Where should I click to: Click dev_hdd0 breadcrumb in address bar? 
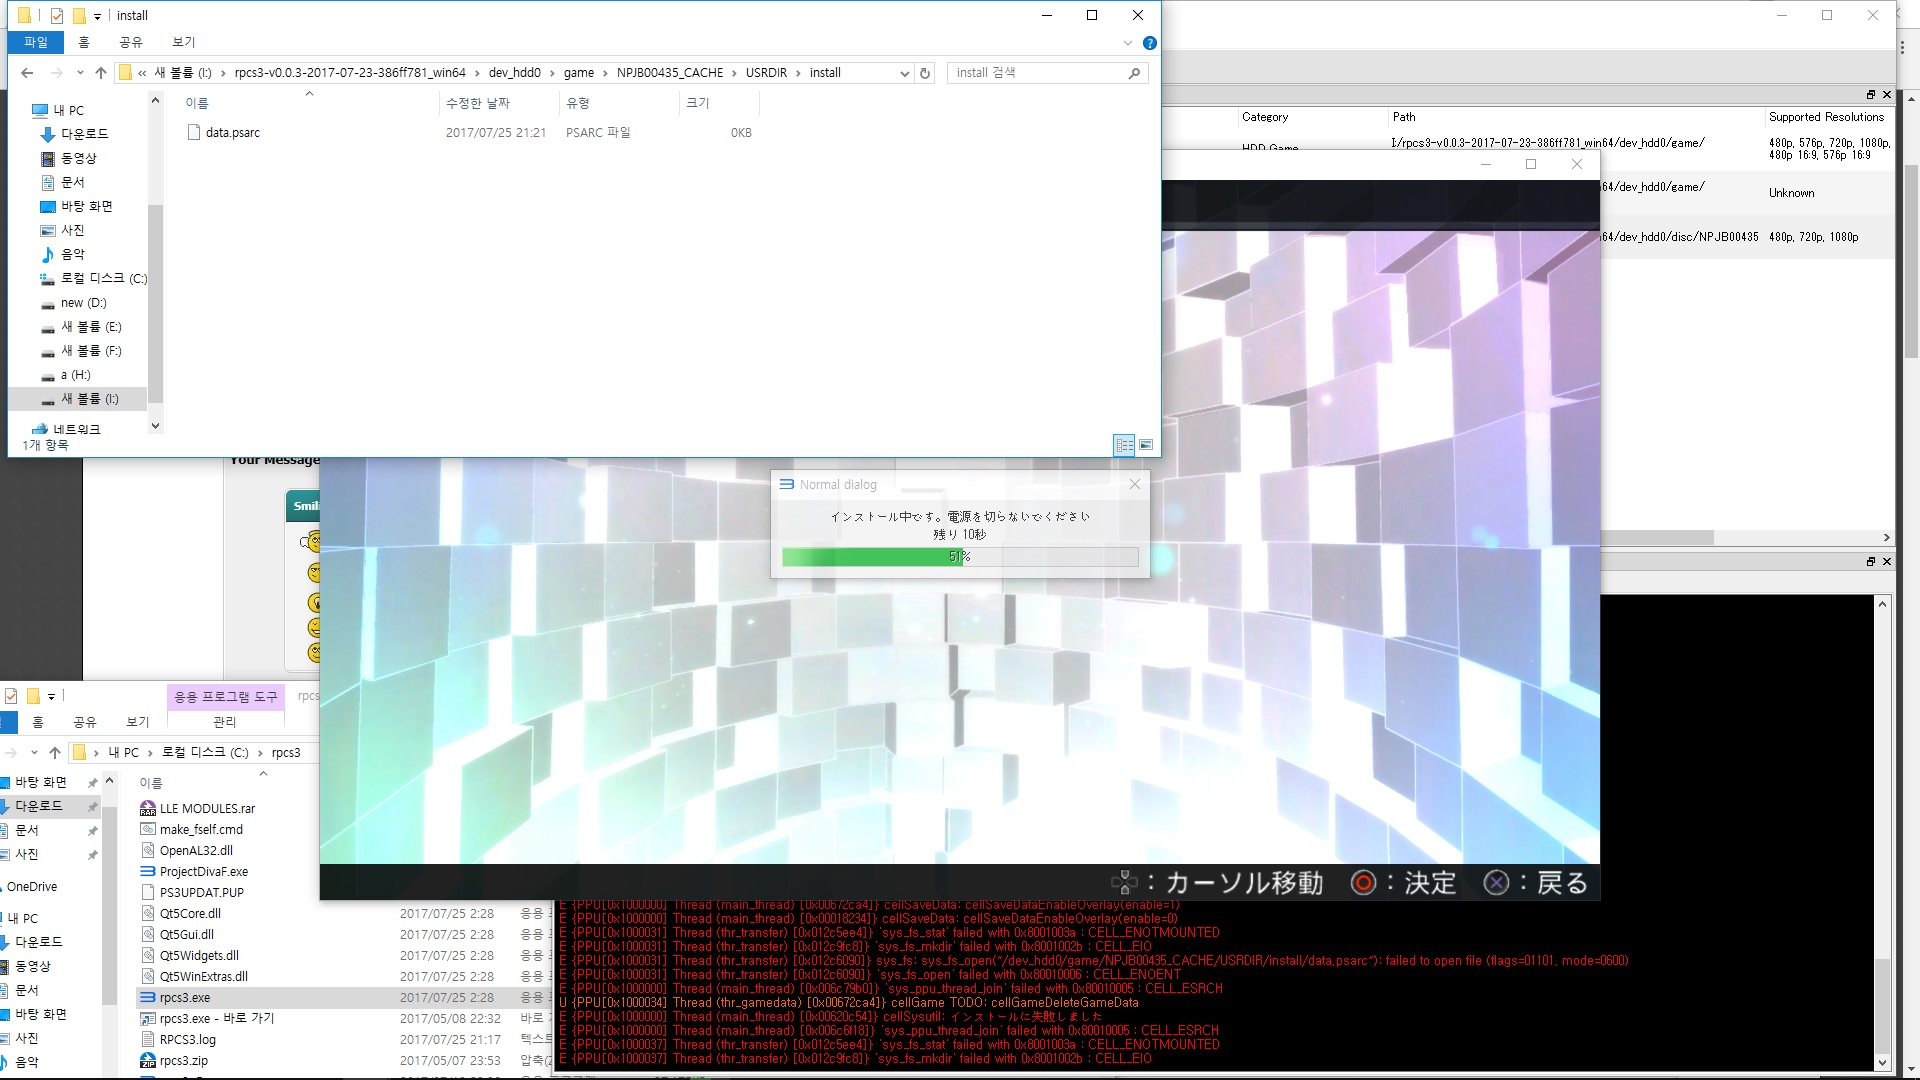point(515,73)
